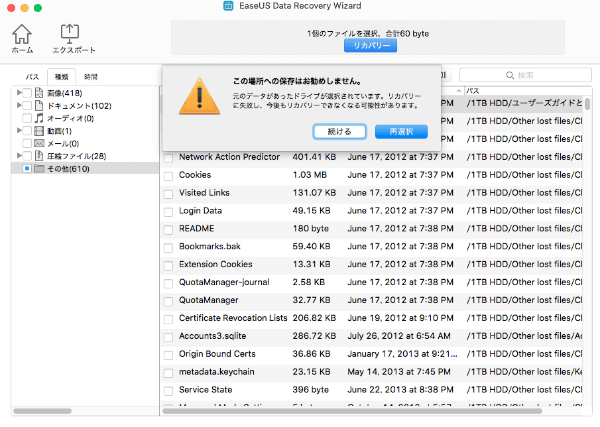This screenshot has height=427, width=600.
Task: Click date July 26, 2012 at 6:54 AM
Action: click(x=399, y=336)
